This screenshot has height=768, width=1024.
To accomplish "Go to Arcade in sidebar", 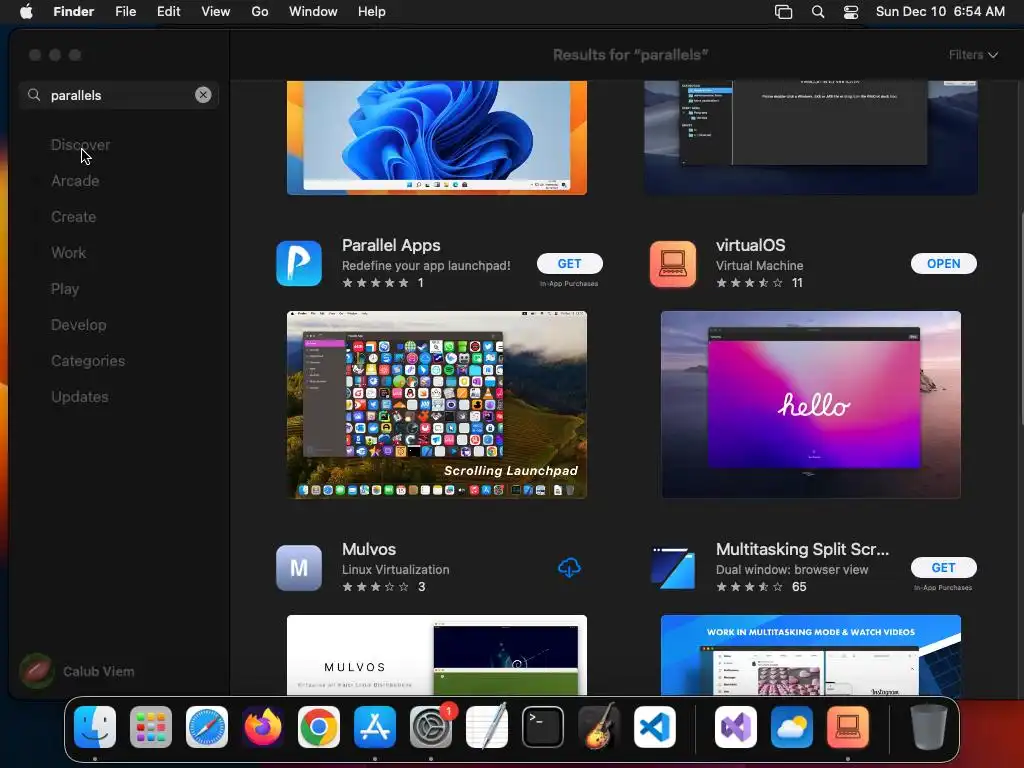I will pyautogui.click(x=75, y=181).
